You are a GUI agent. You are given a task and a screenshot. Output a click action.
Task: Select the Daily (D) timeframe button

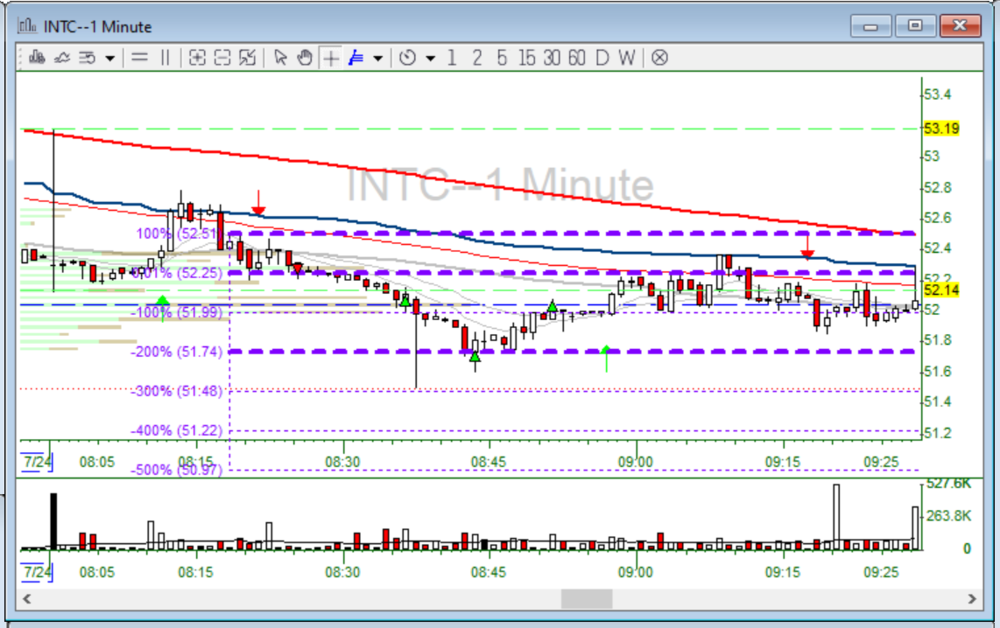[x=601, y=58]
